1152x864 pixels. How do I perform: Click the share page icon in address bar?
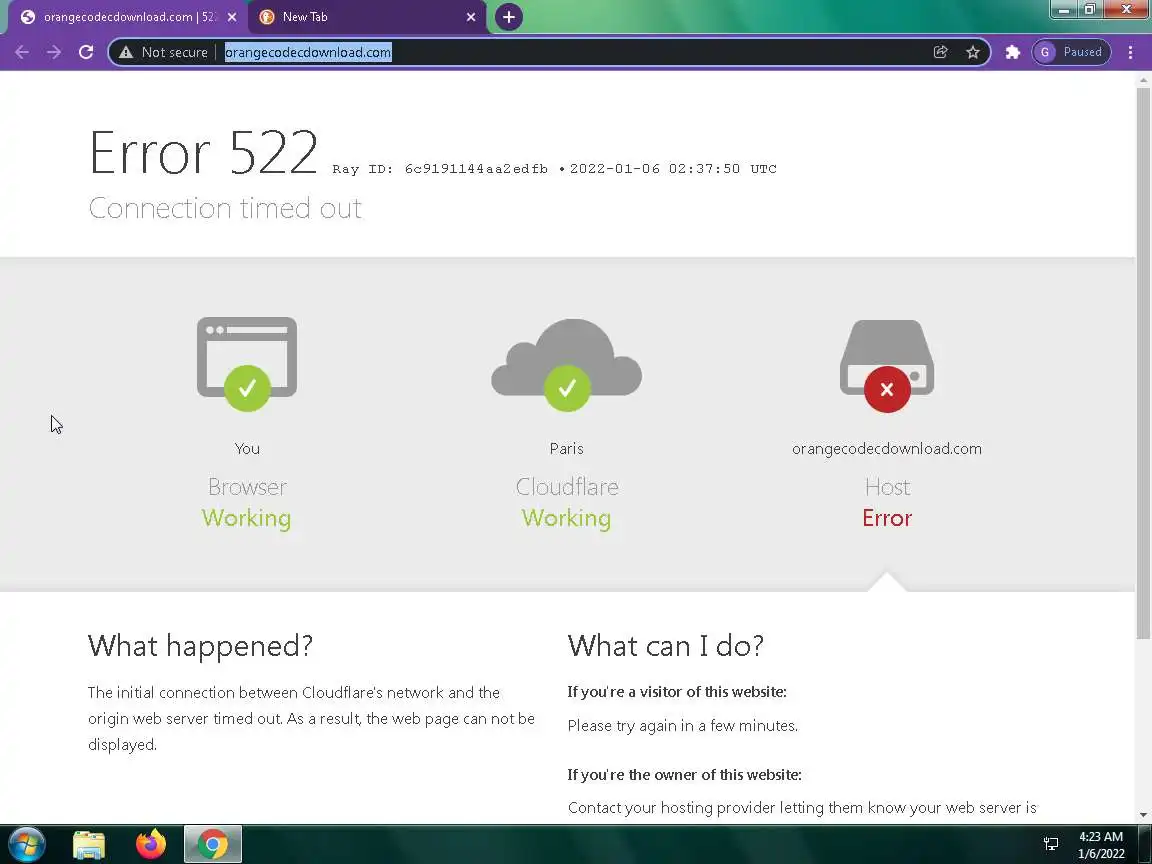click(940, 52)
